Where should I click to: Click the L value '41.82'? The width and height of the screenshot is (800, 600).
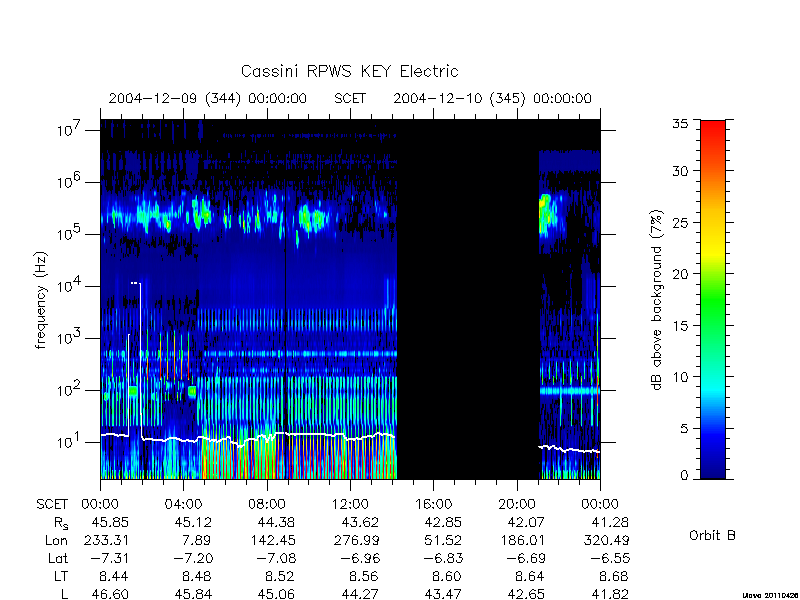[x=610, y=594]
